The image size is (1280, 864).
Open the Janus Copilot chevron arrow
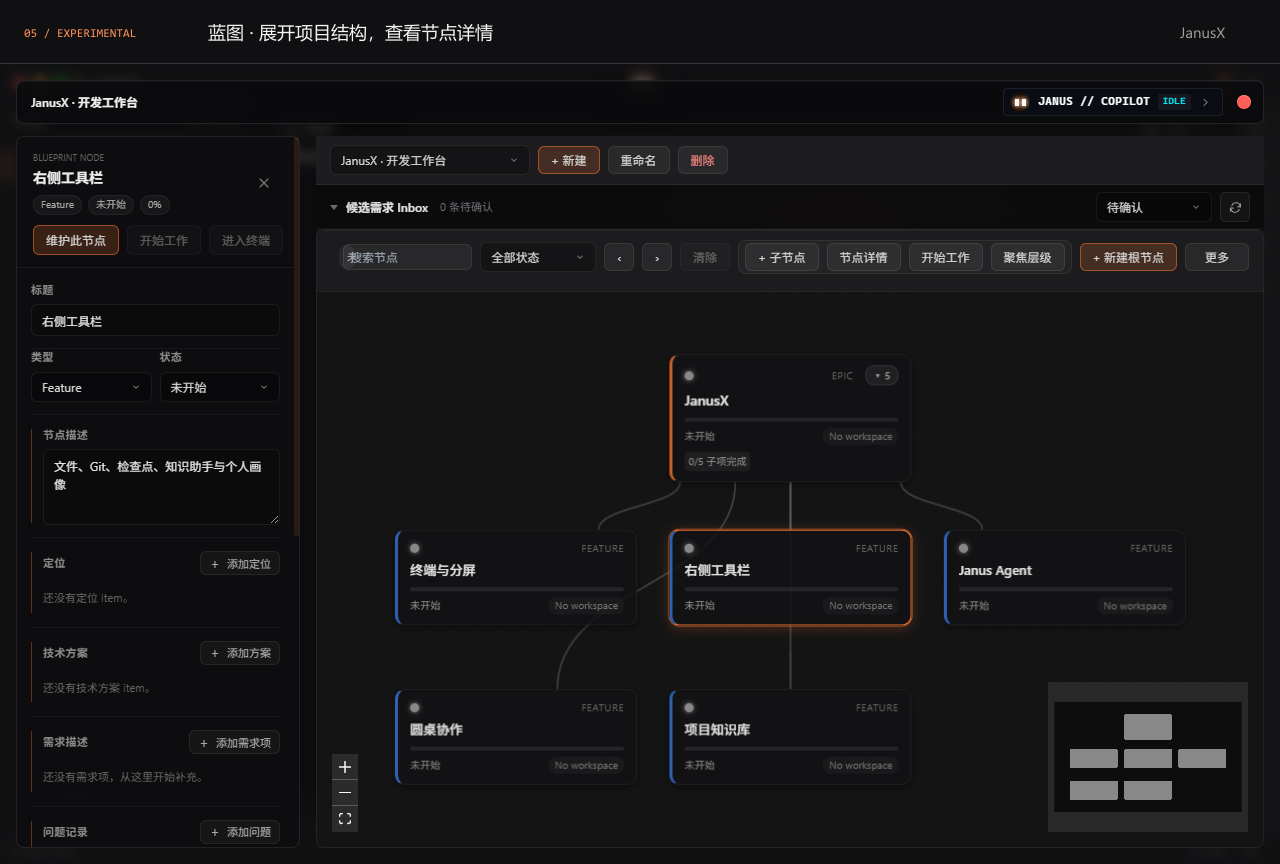[x=1205, y=102]
